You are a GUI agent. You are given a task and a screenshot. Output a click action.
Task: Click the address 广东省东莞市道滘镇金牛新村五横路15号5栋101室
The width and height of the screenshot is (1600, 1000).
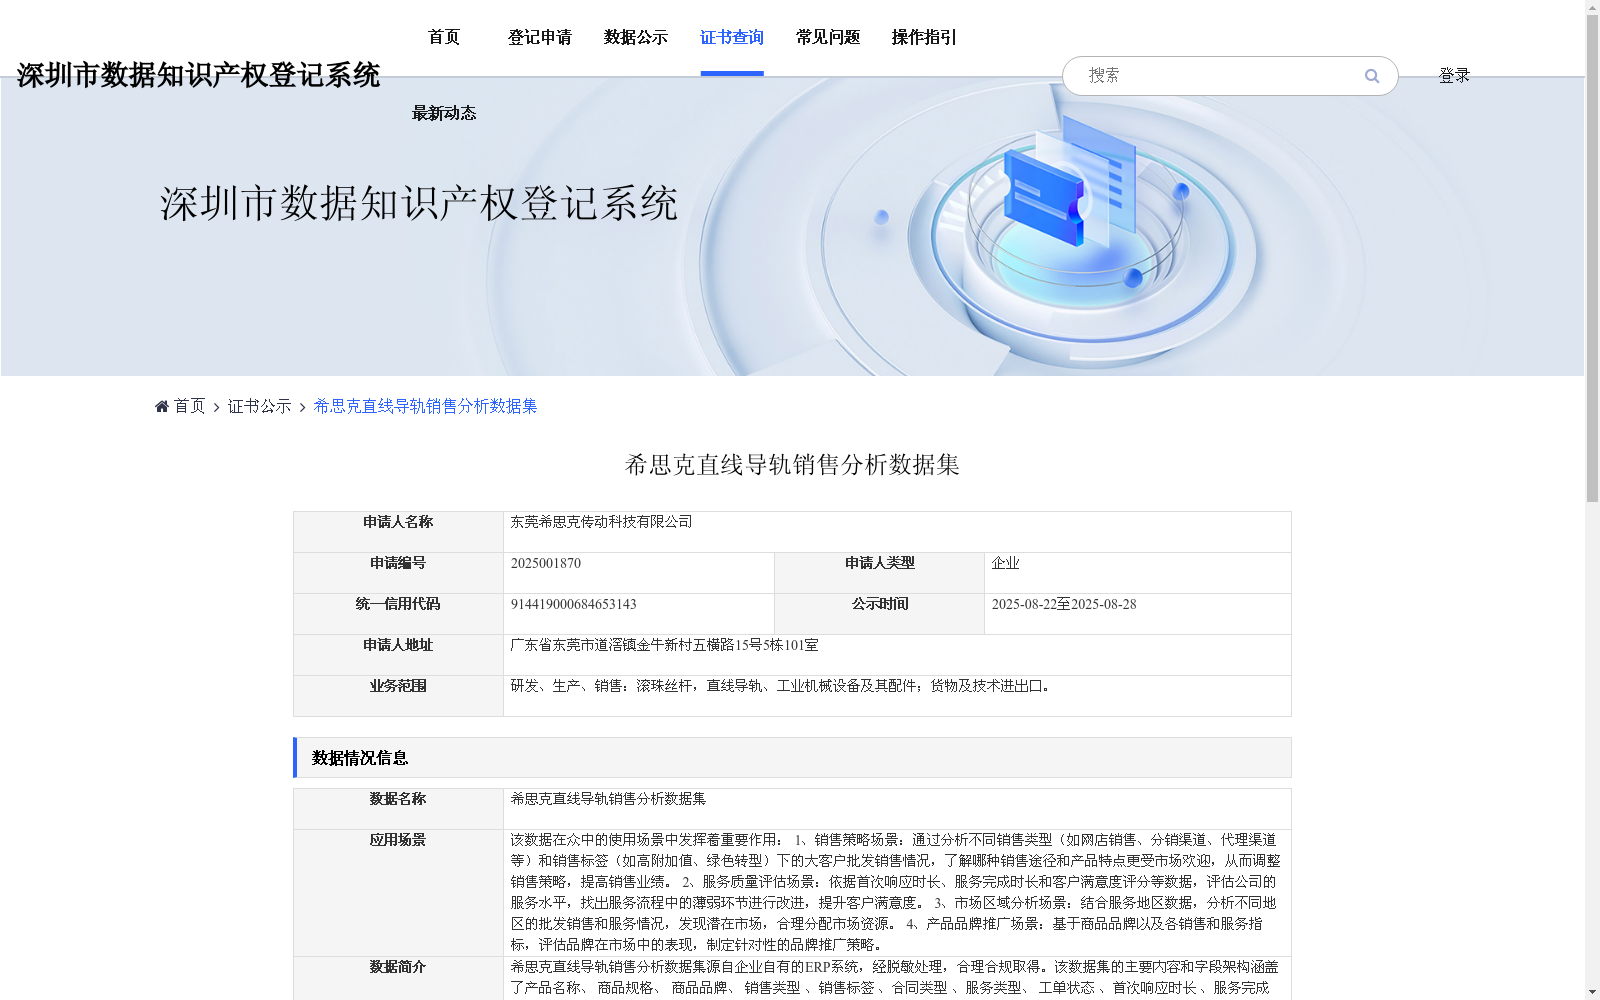coord(664,645)
